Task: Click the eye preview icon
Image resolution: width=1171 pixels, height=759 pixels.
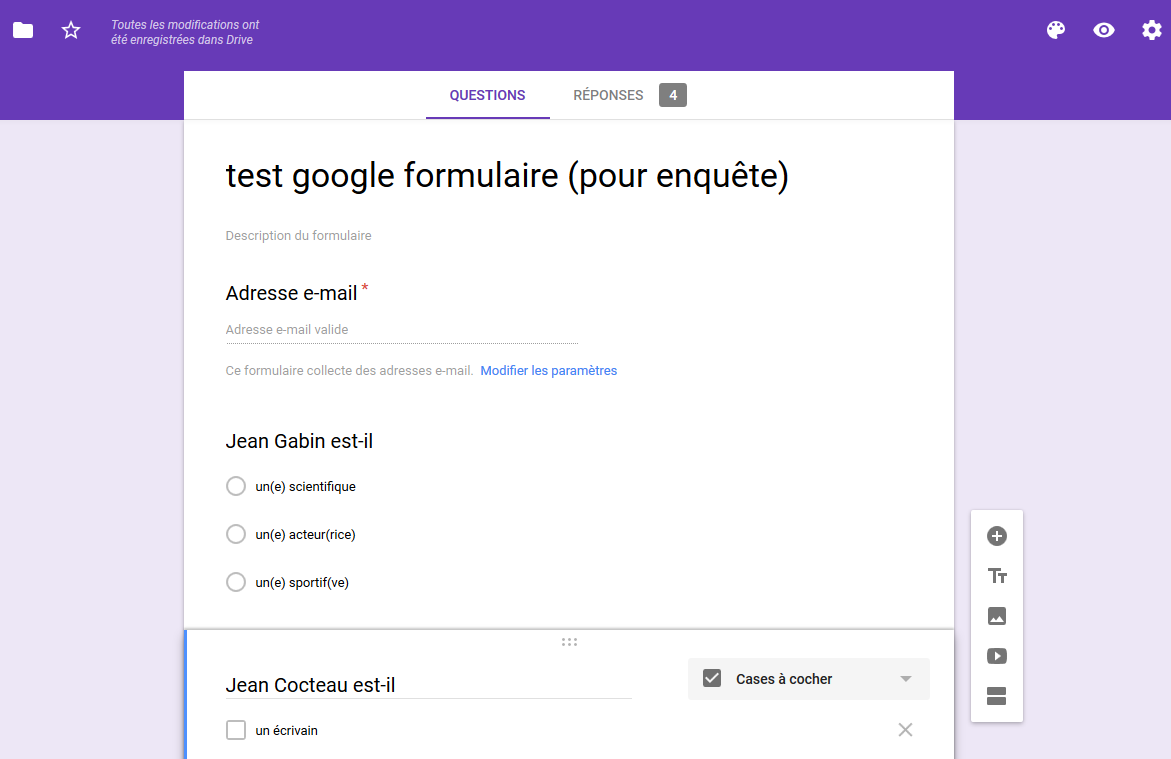Action: pos(1104,30)
